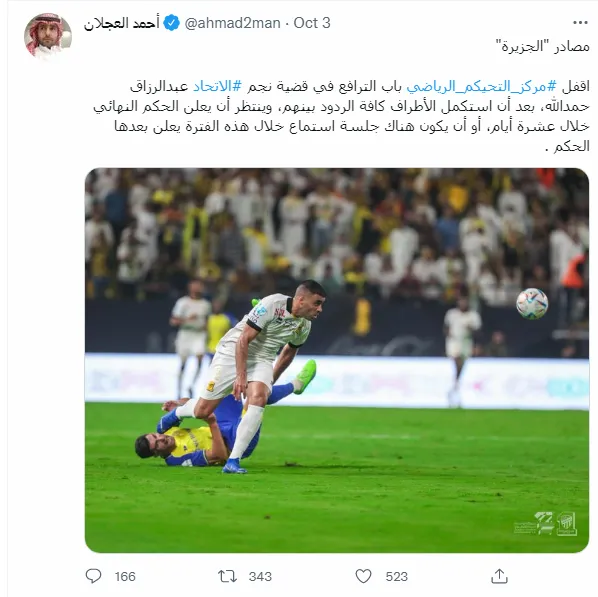Click the club logo watermark in photo
This screenshot has width=598, height=597.
coord(567,524)
